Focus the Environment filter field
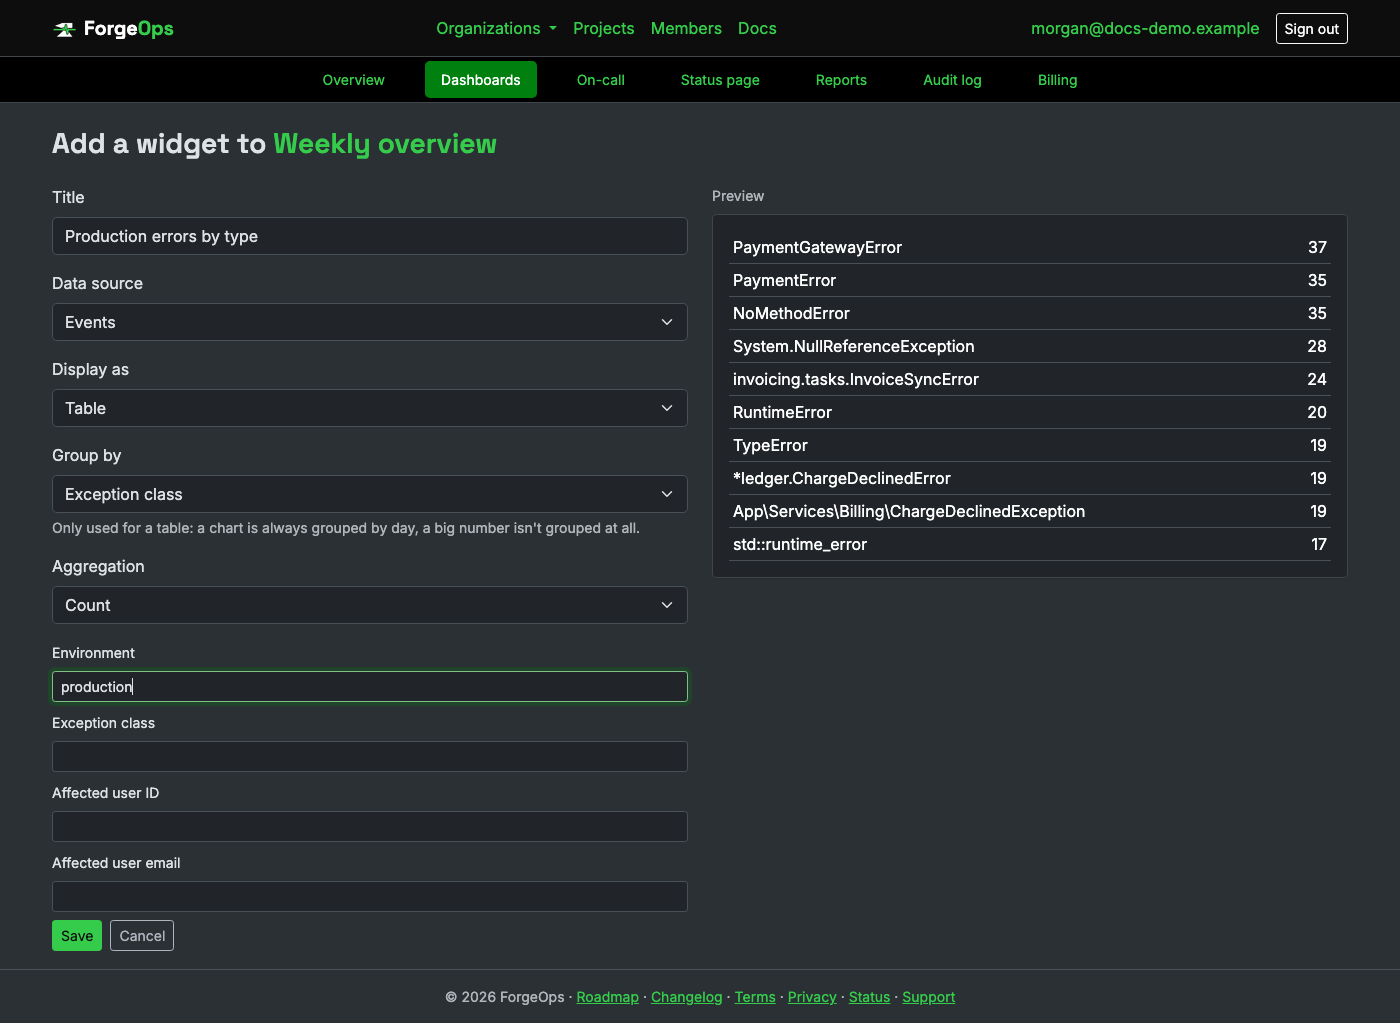Image resolution: width=1400 pixels, height=1023 pixels. 370,686
